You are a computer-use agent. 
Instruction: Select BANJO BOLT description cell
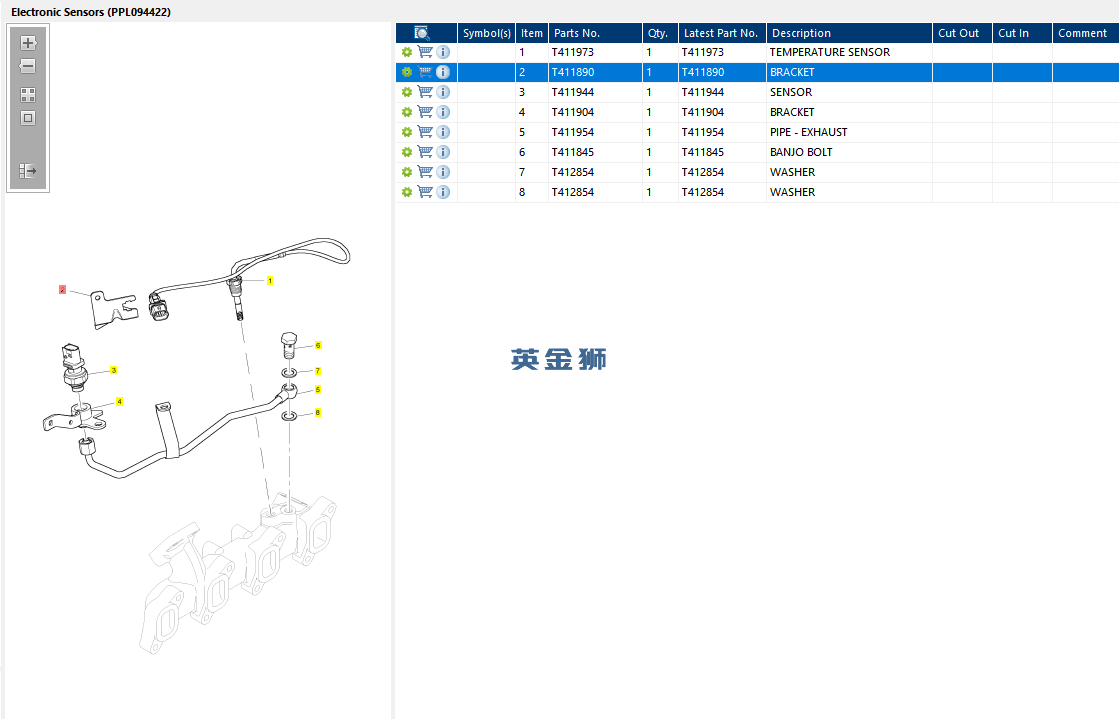point(849,152)
